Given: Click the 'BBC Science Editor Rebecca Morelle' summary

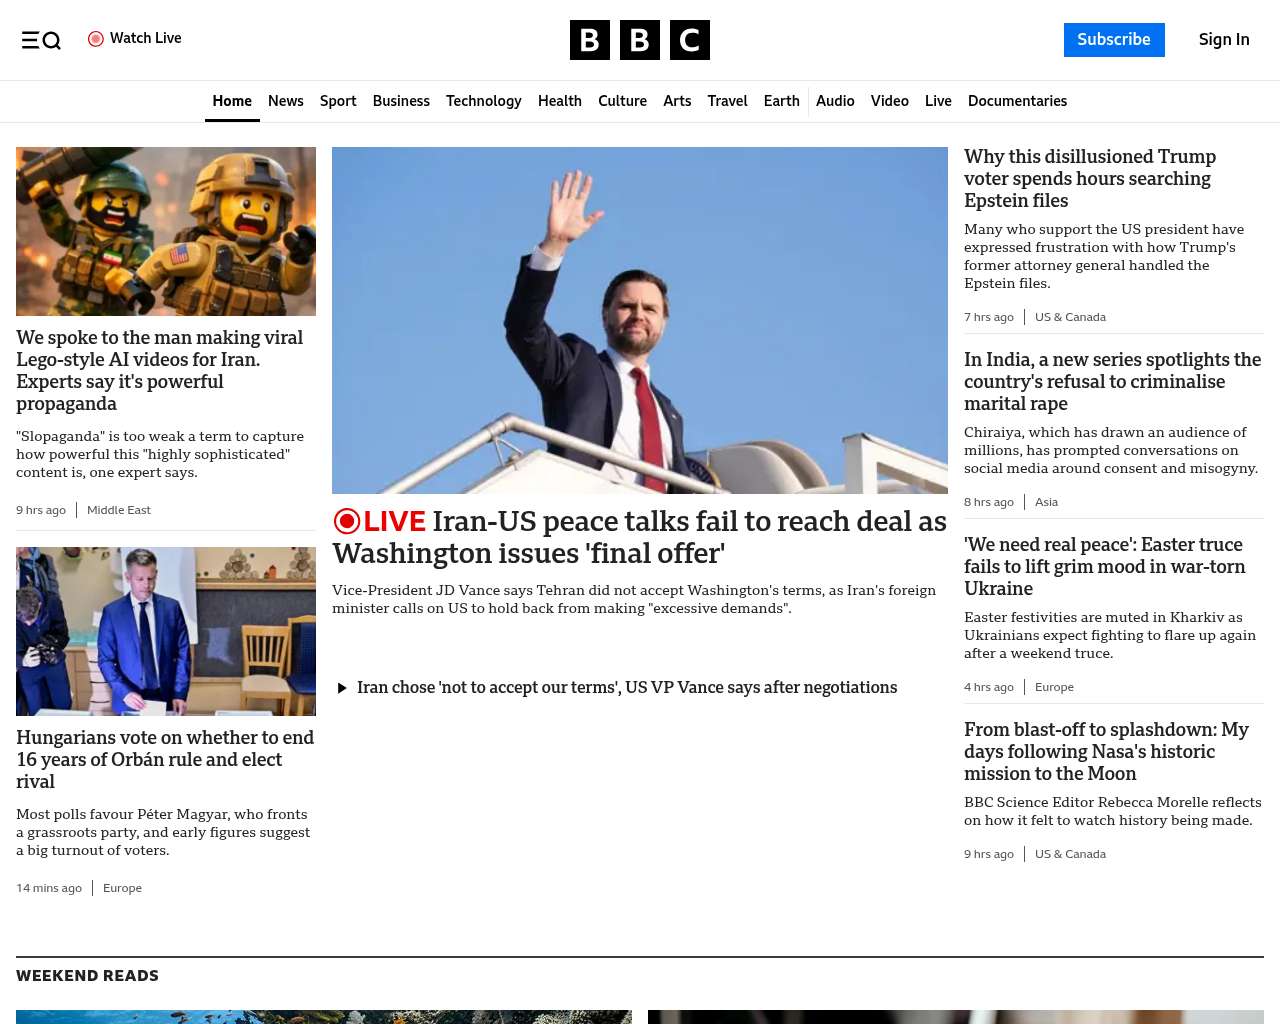Looking at the screenshot, I should tap(1113, 811).
